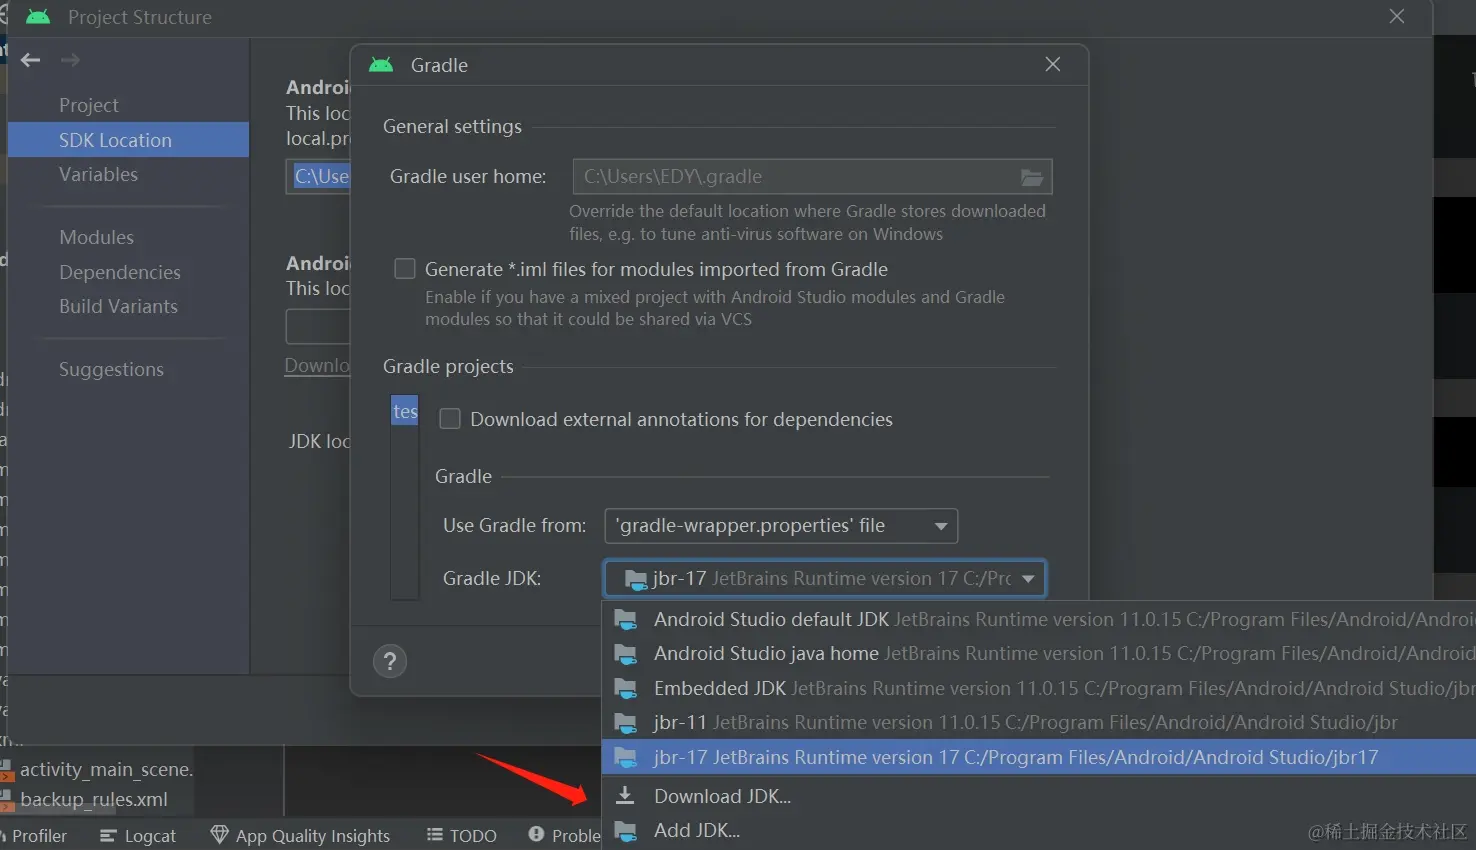This screenshot has width=1476, height=850.
Task: Close the Gradle dialog
Action: [1053, 64]
